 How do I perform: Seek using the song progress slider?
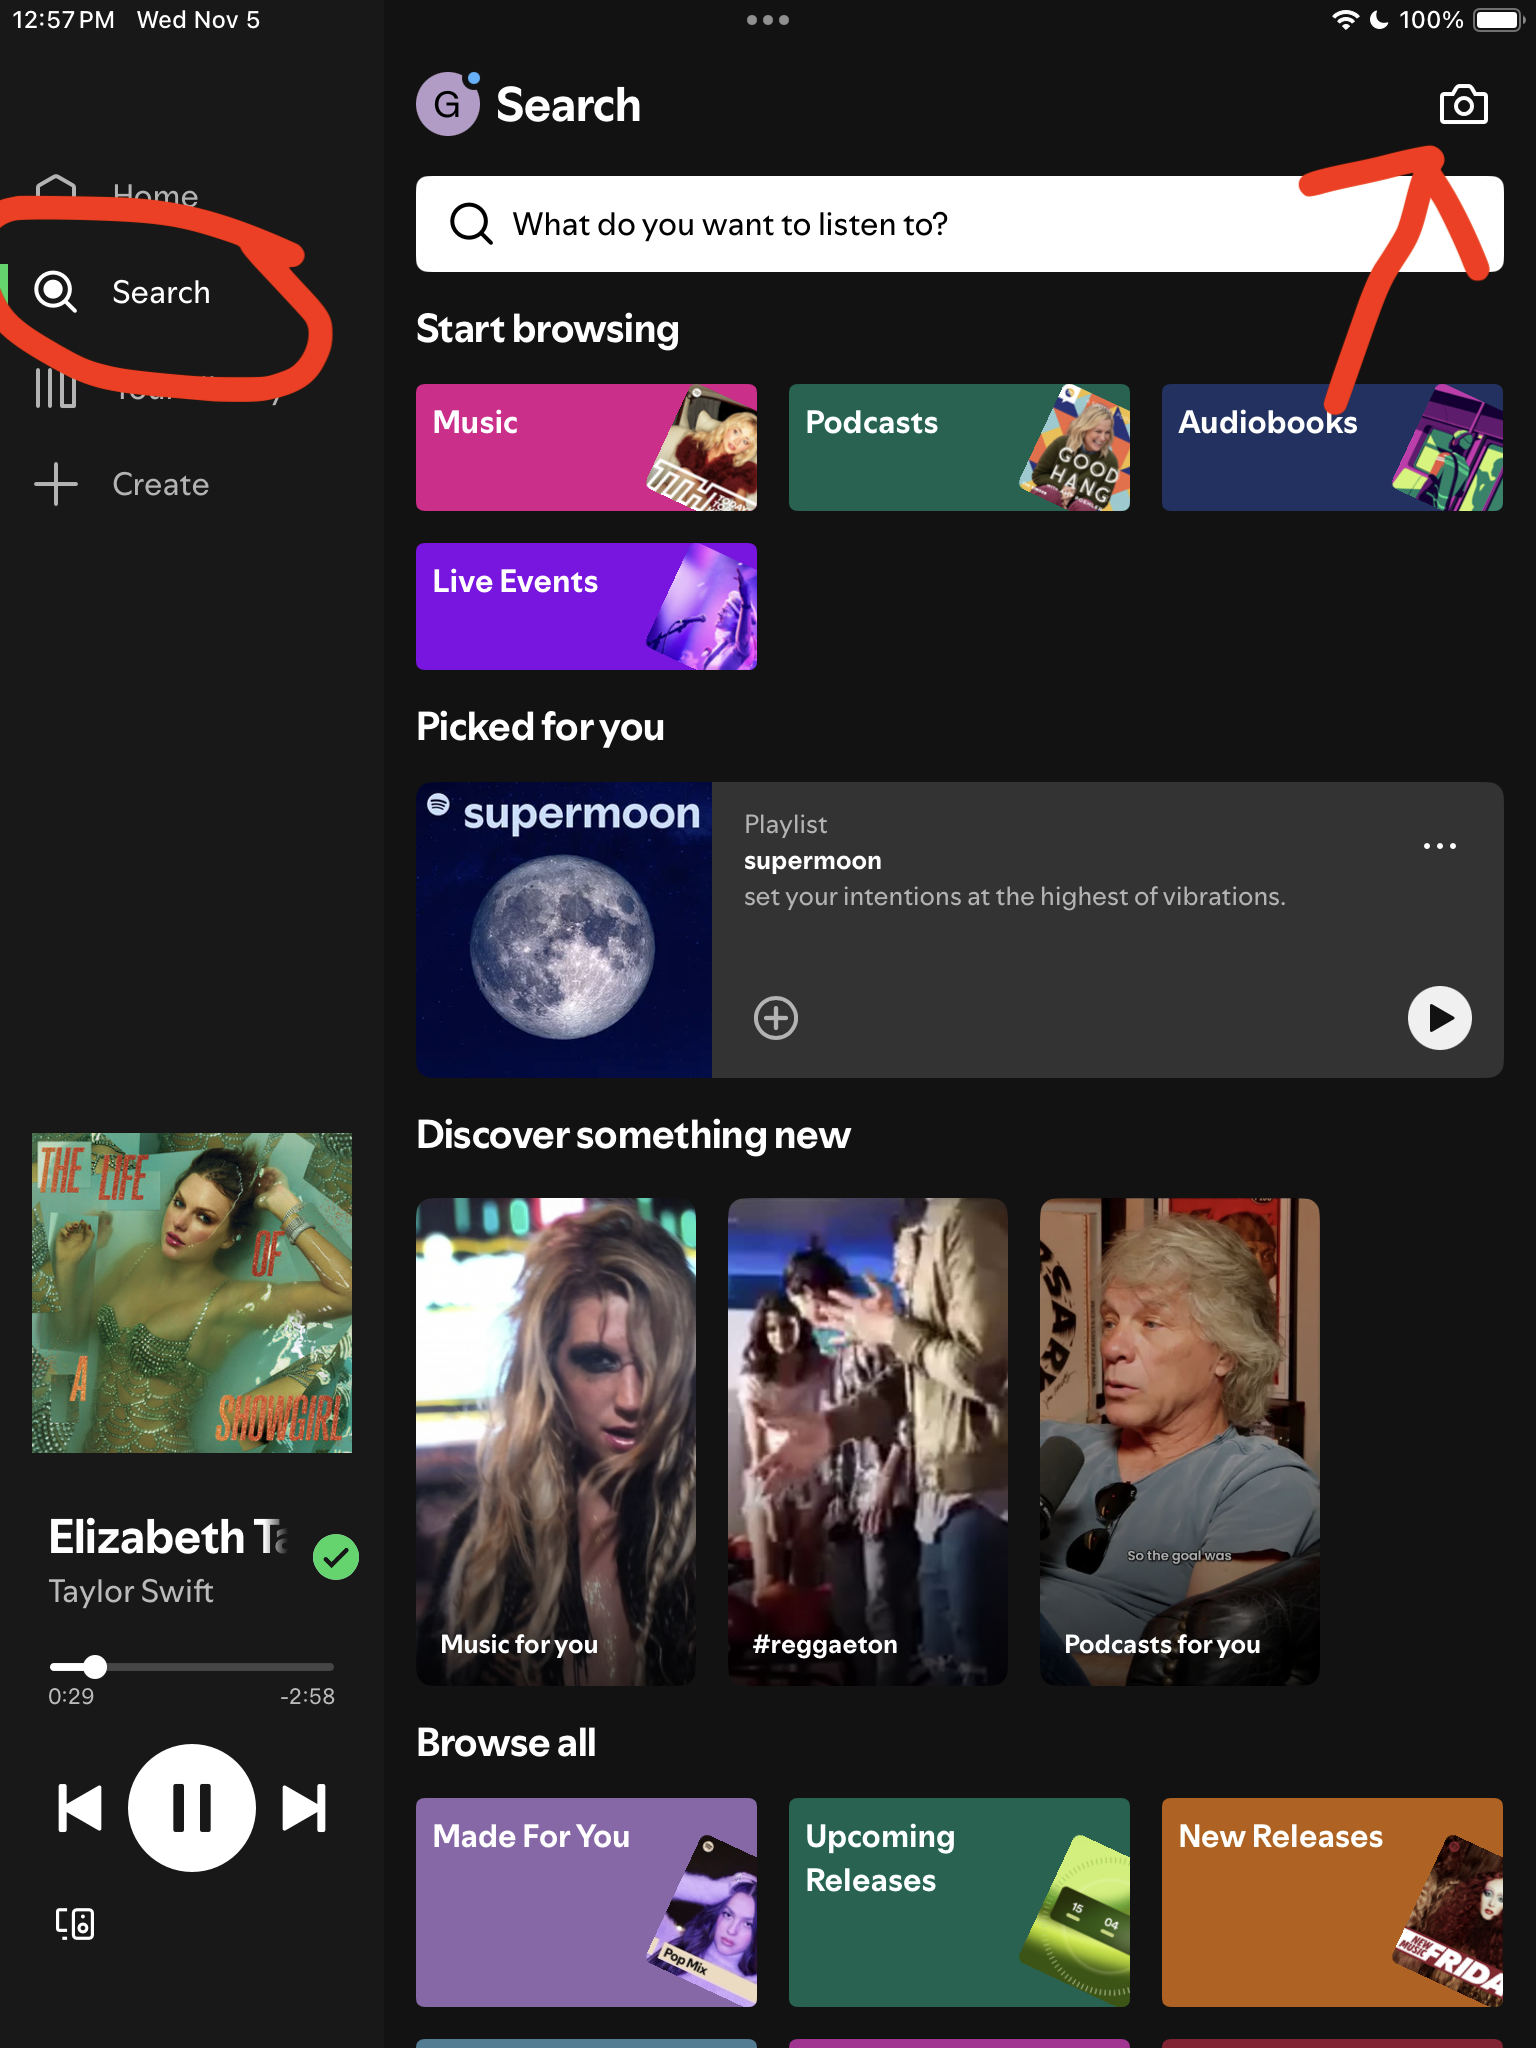(192, 1667)
